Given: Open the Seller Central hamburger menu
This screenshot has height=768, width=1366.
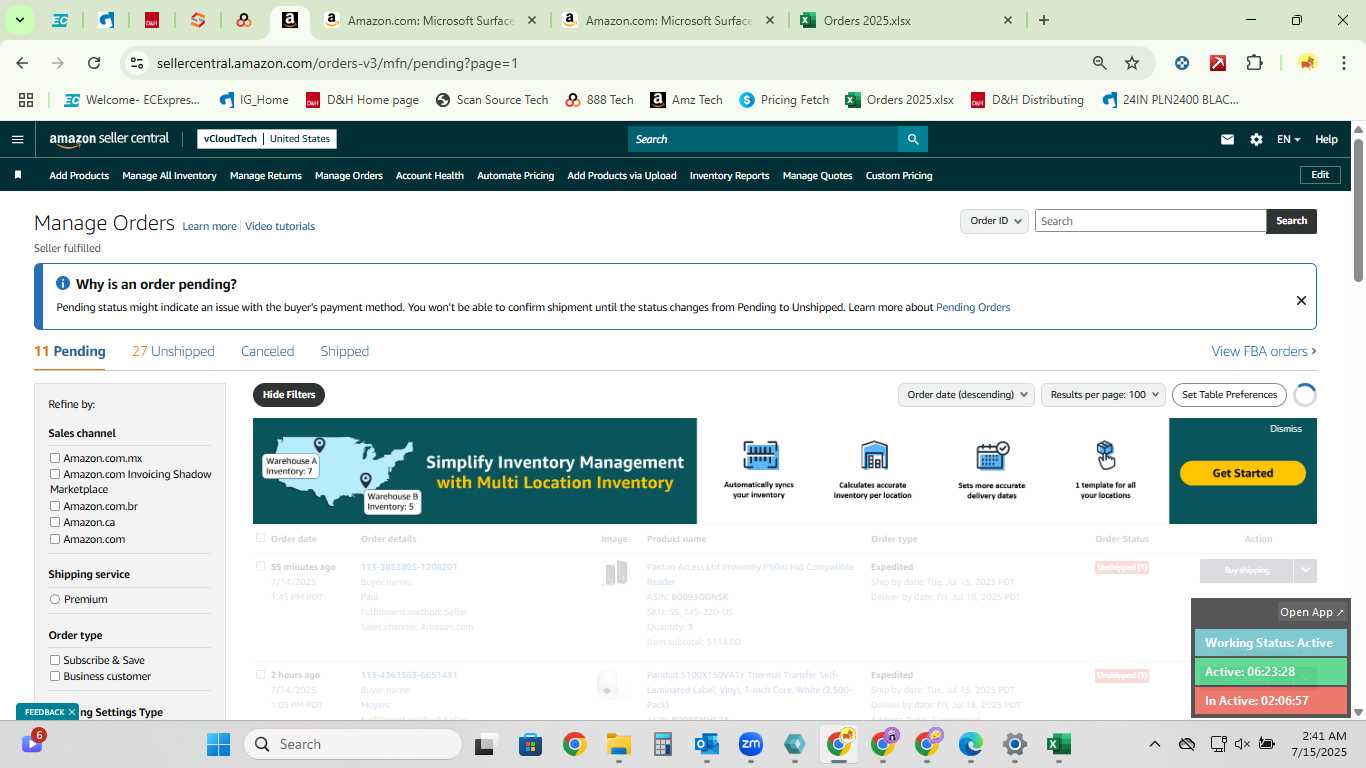Looking at the screenshot, I should [x=17, y=139].
